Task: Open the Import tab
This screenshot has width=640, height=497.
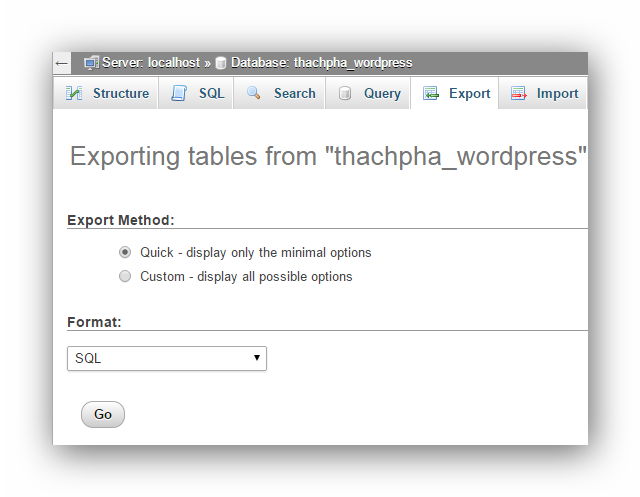Action: point(557,93)
